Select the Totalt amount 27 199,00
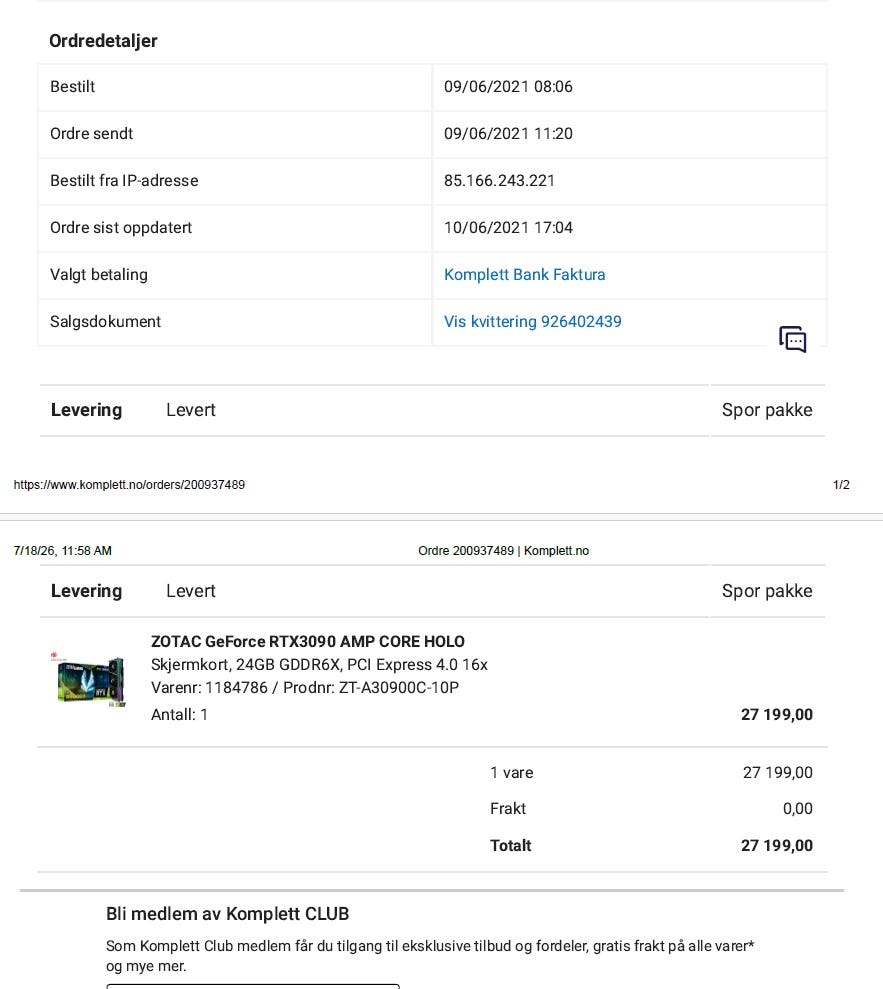The width and height of the screenshot is (883, 989). click(x=776, y=846)
